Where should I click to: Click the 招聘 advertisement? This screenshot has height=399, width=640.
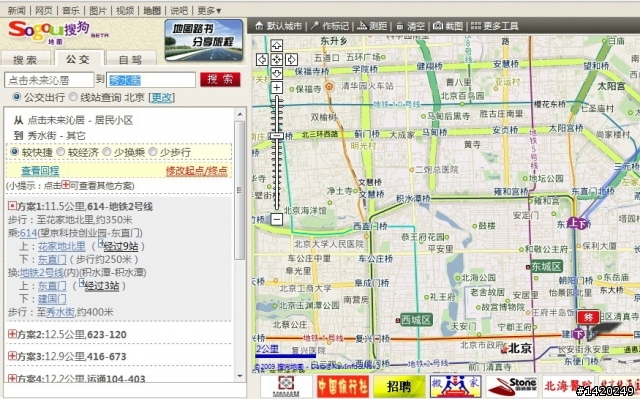pyautogui.click(x=399, y=386)
